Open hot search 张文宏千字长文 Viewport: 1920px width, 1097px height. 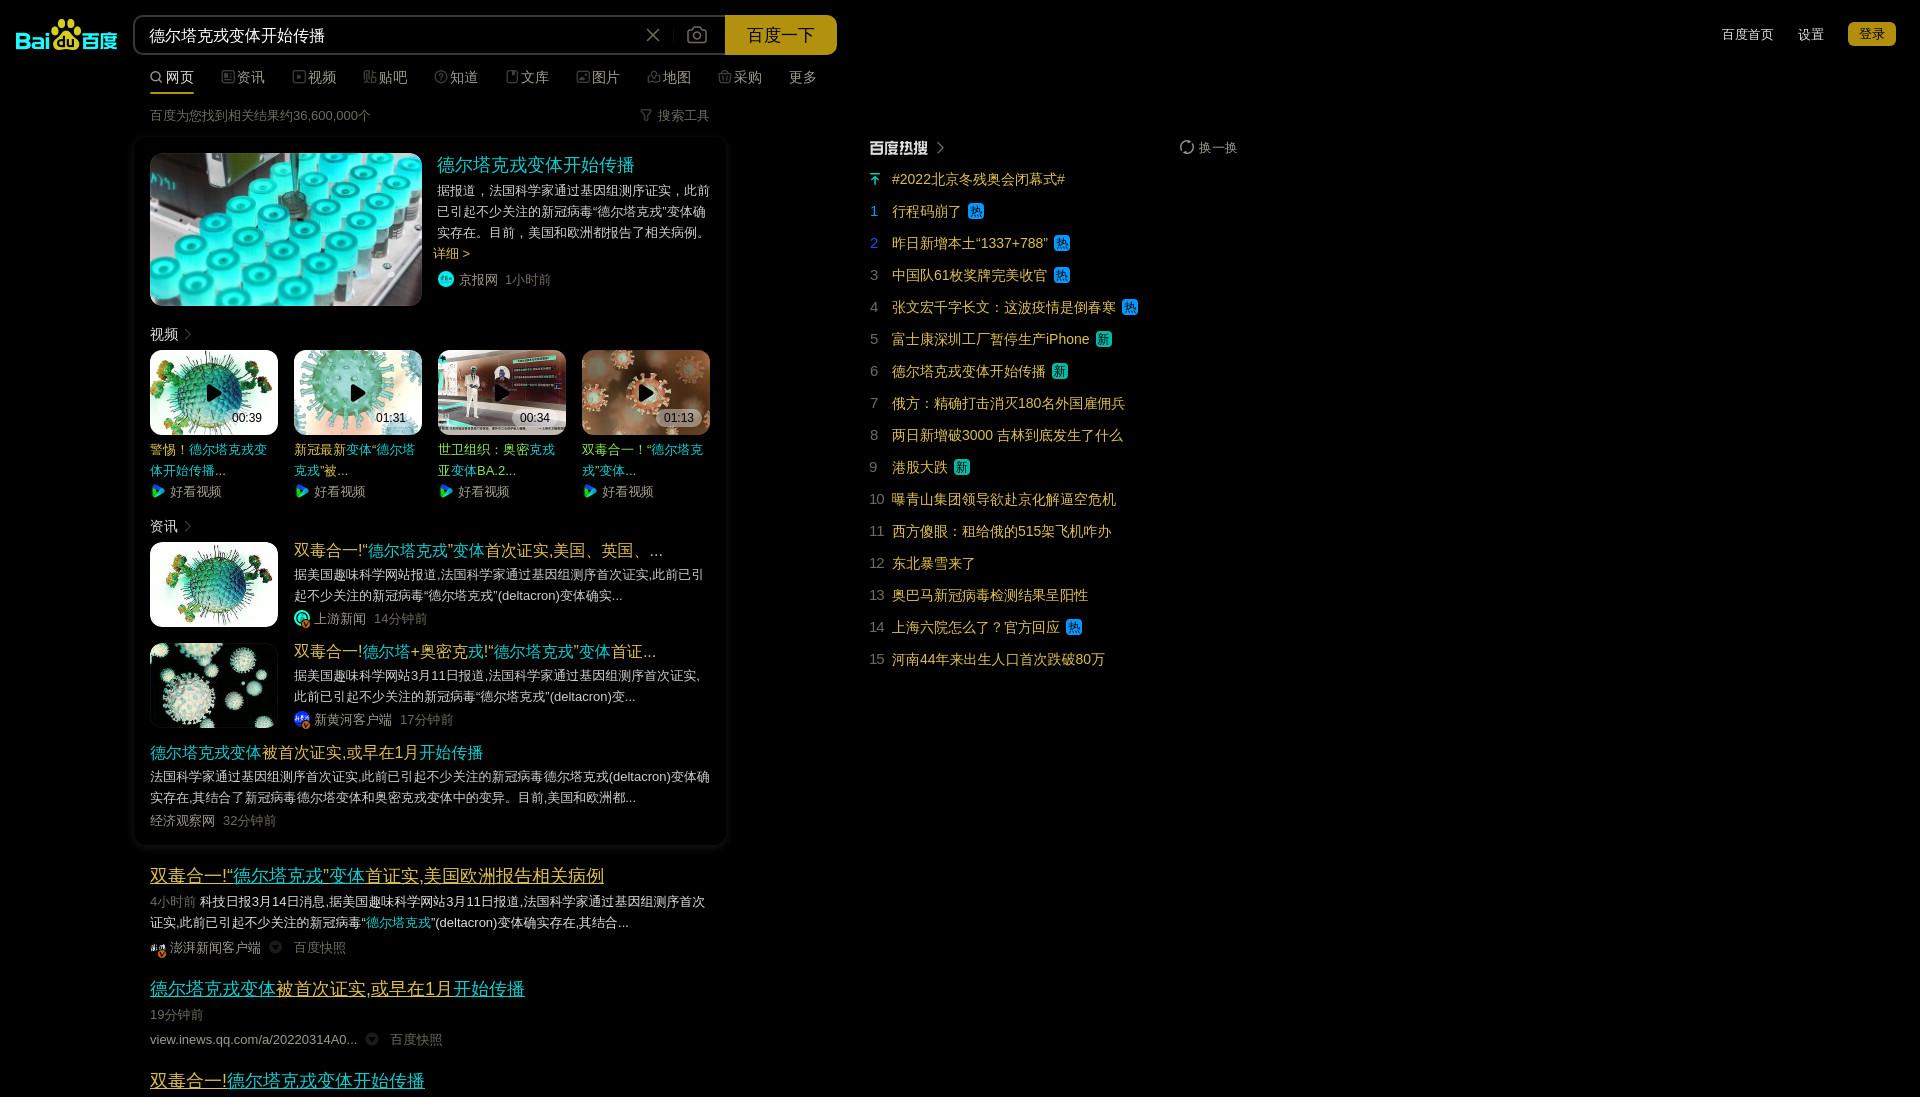coord(1004,307)
